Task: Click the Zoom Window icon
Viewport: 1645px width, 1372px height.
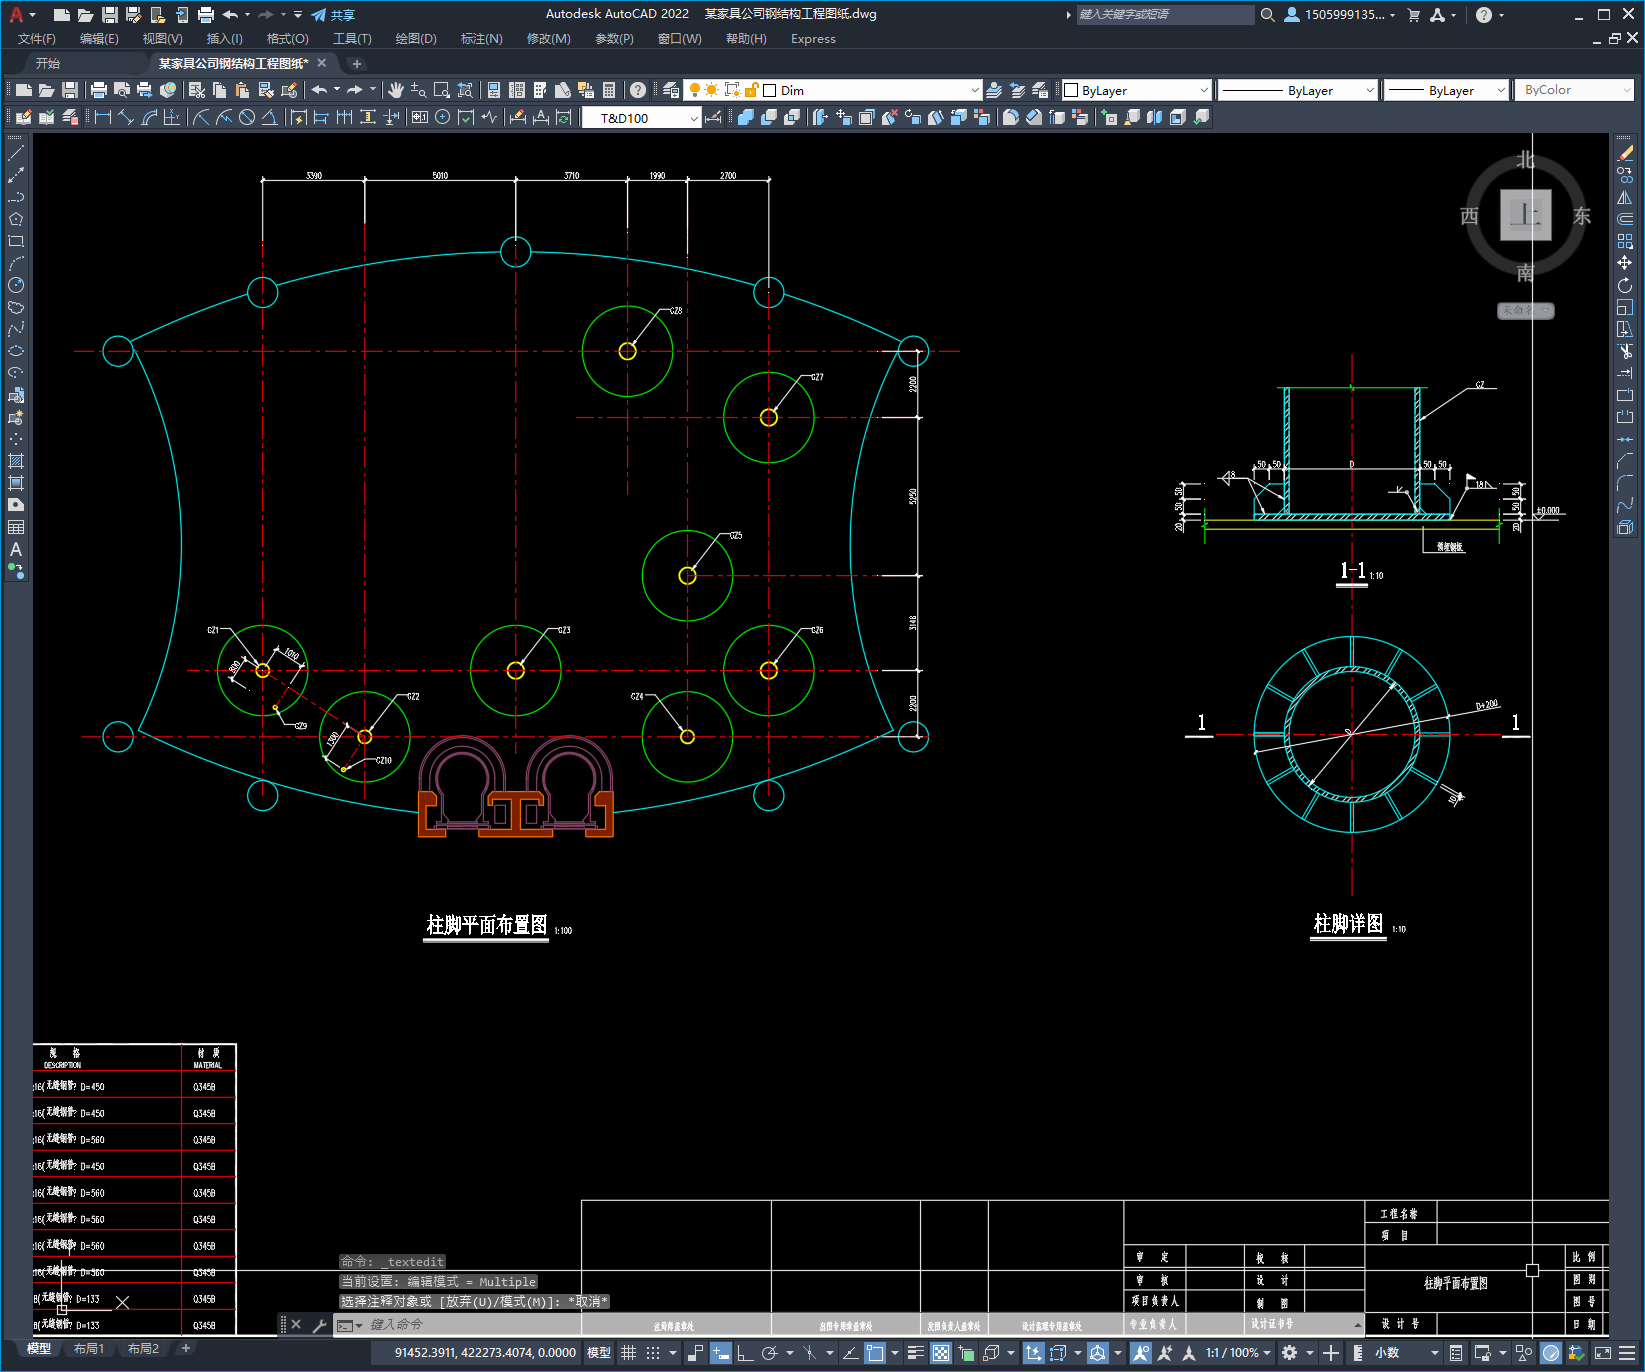Action: tap(441, 90)
